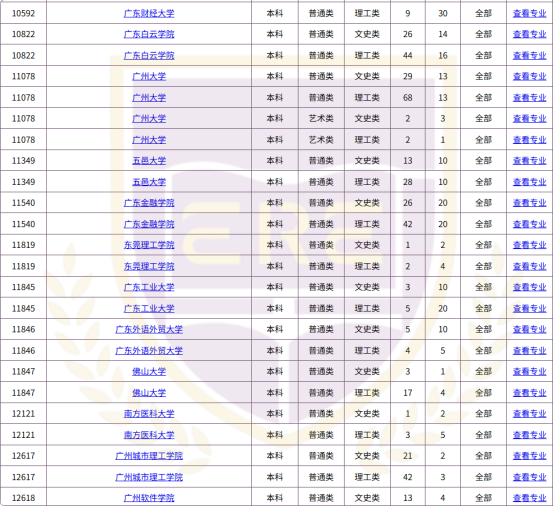553x506 pixels.
Task: View majors for 南方医科大学 理工类
Action: tap(529, 435)
